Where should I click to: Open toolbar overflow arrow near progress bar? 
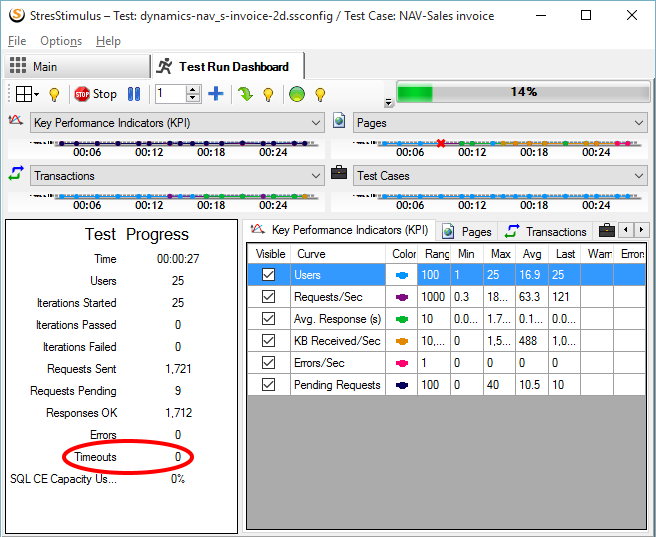(x=389, y=102)
